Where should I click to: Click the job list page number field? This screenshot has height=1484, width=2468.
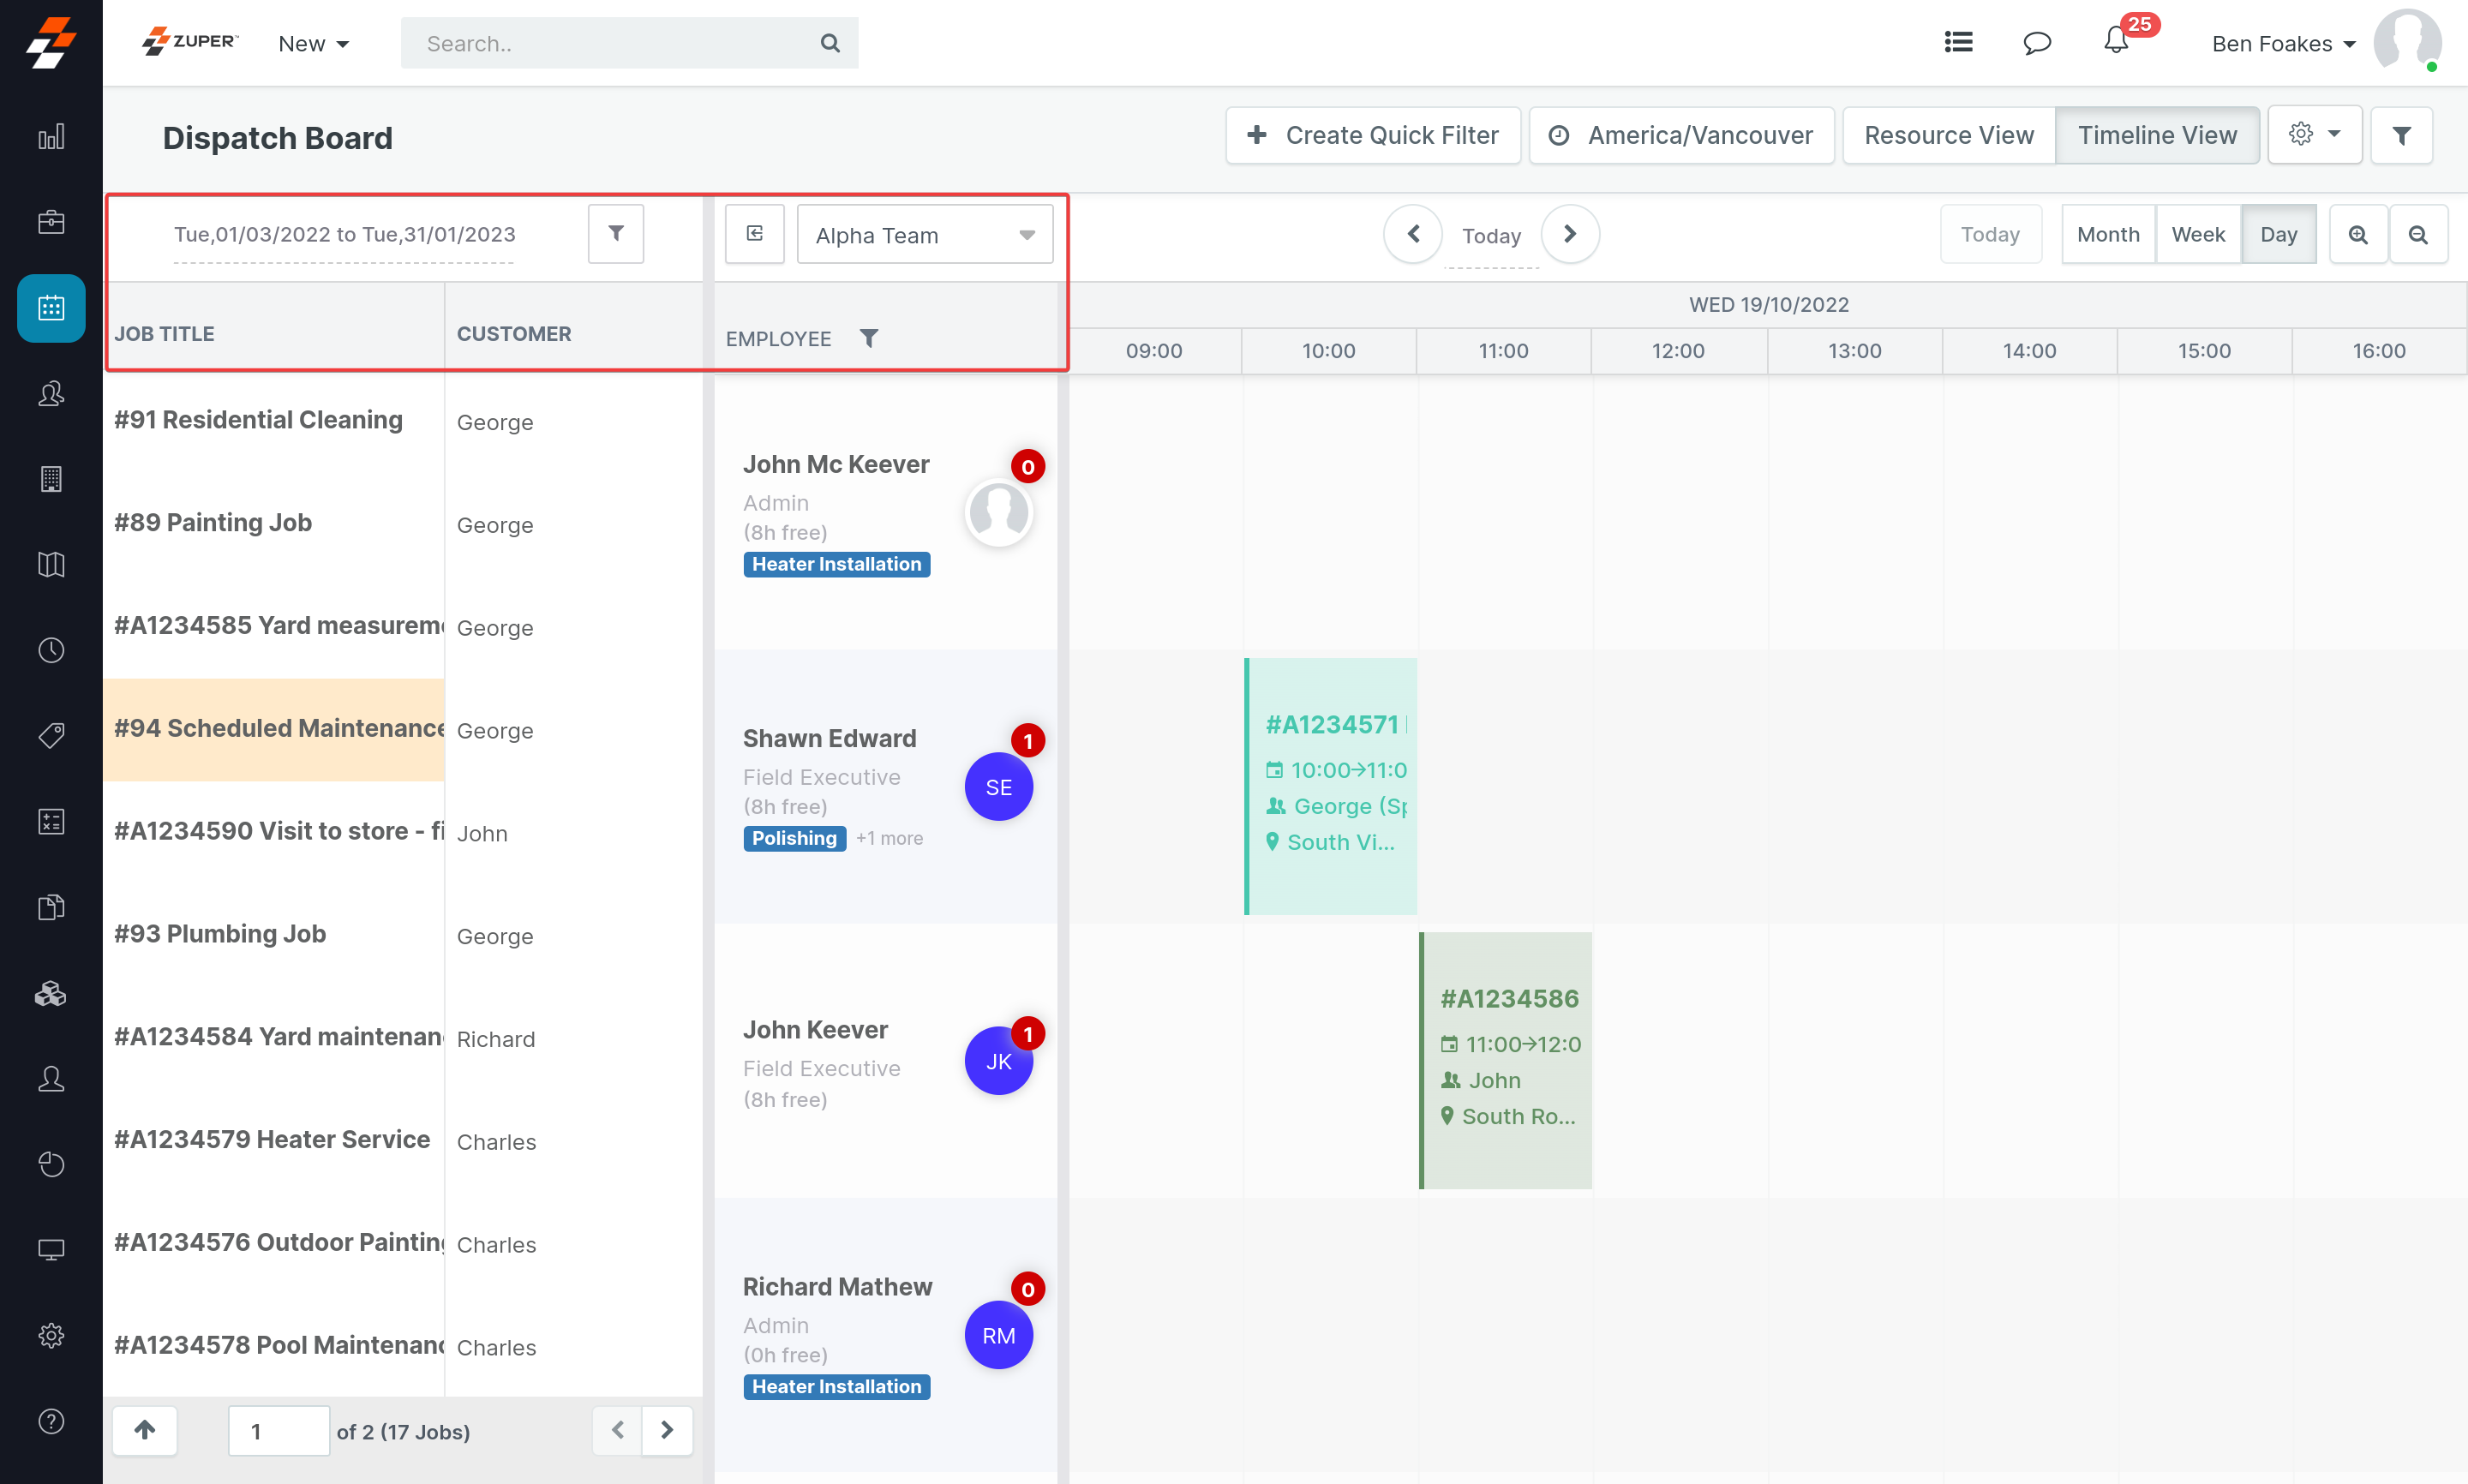(x=278, y=1430)
